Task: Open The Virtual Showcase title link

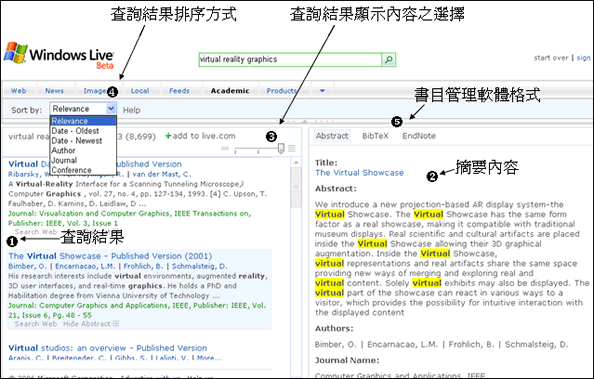Action: point(359,173)
